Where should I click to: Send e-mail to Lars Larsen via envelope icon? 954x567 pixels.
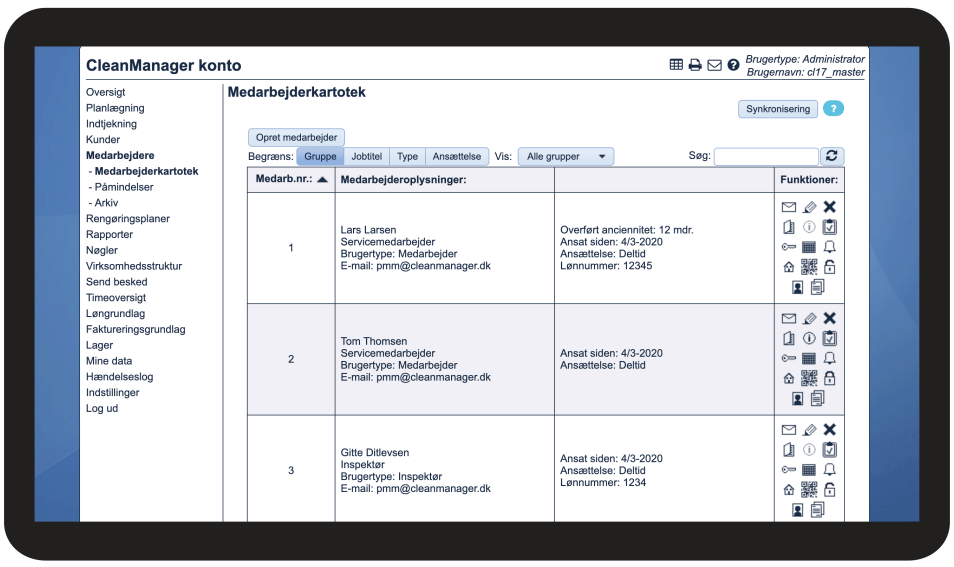[x=789, y=207]
